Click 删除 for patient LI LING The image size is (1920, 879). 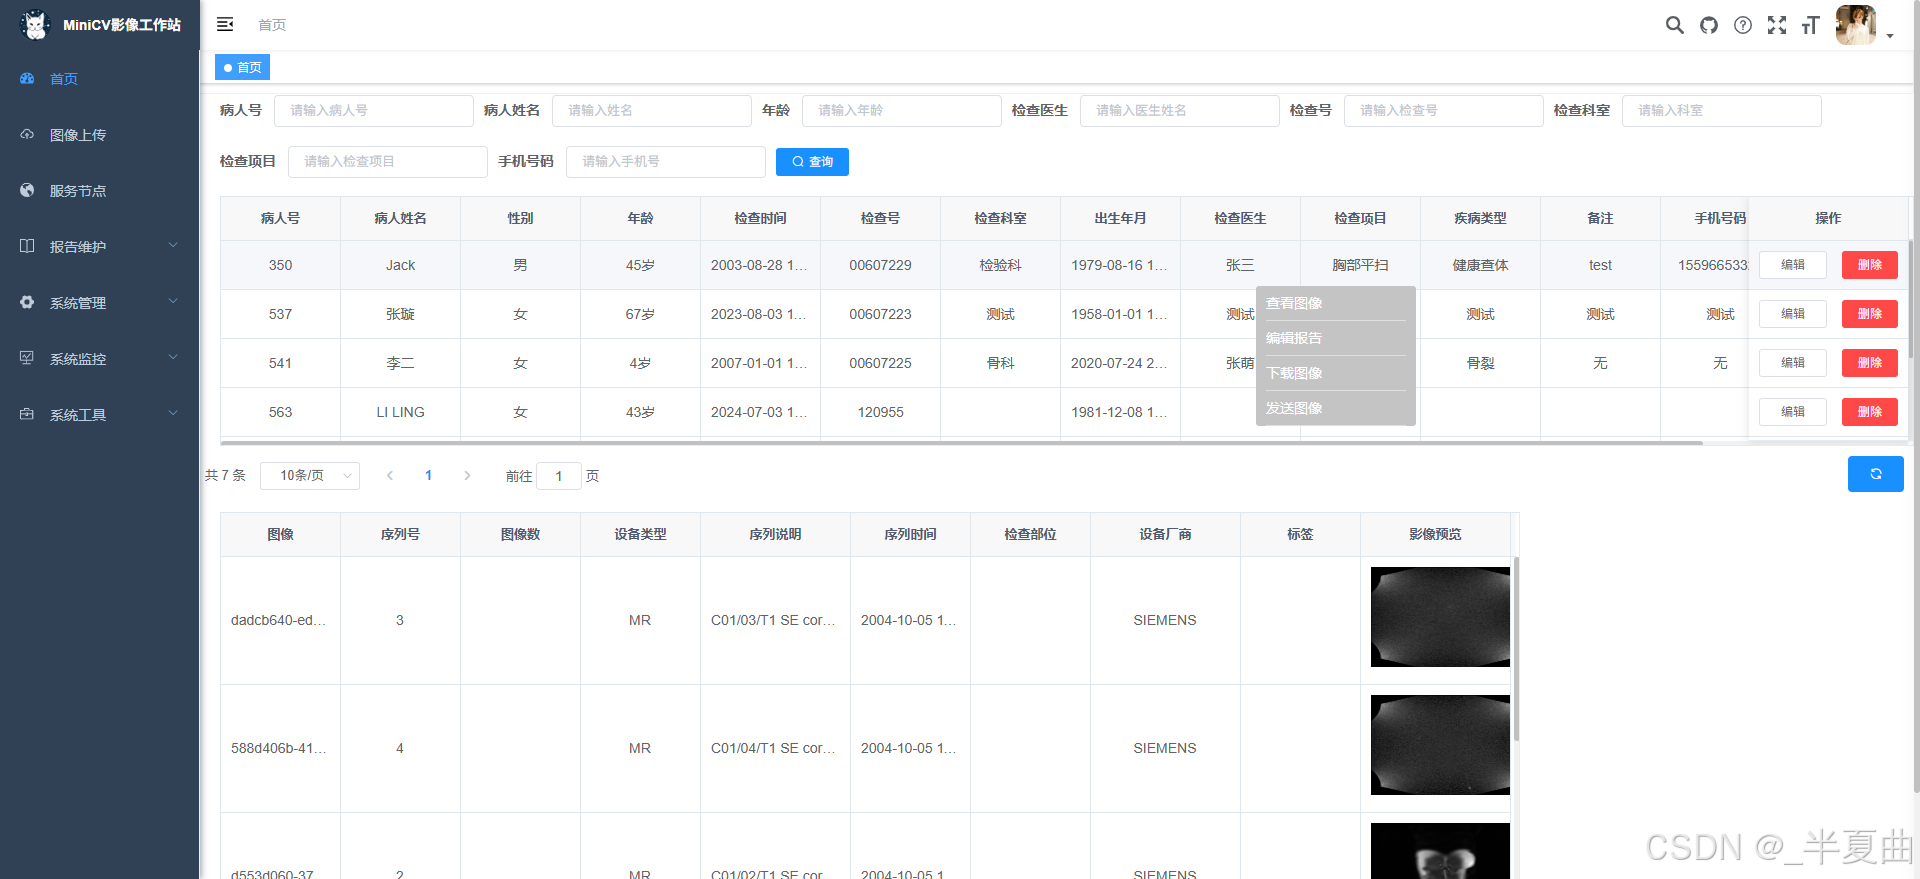1870,412
